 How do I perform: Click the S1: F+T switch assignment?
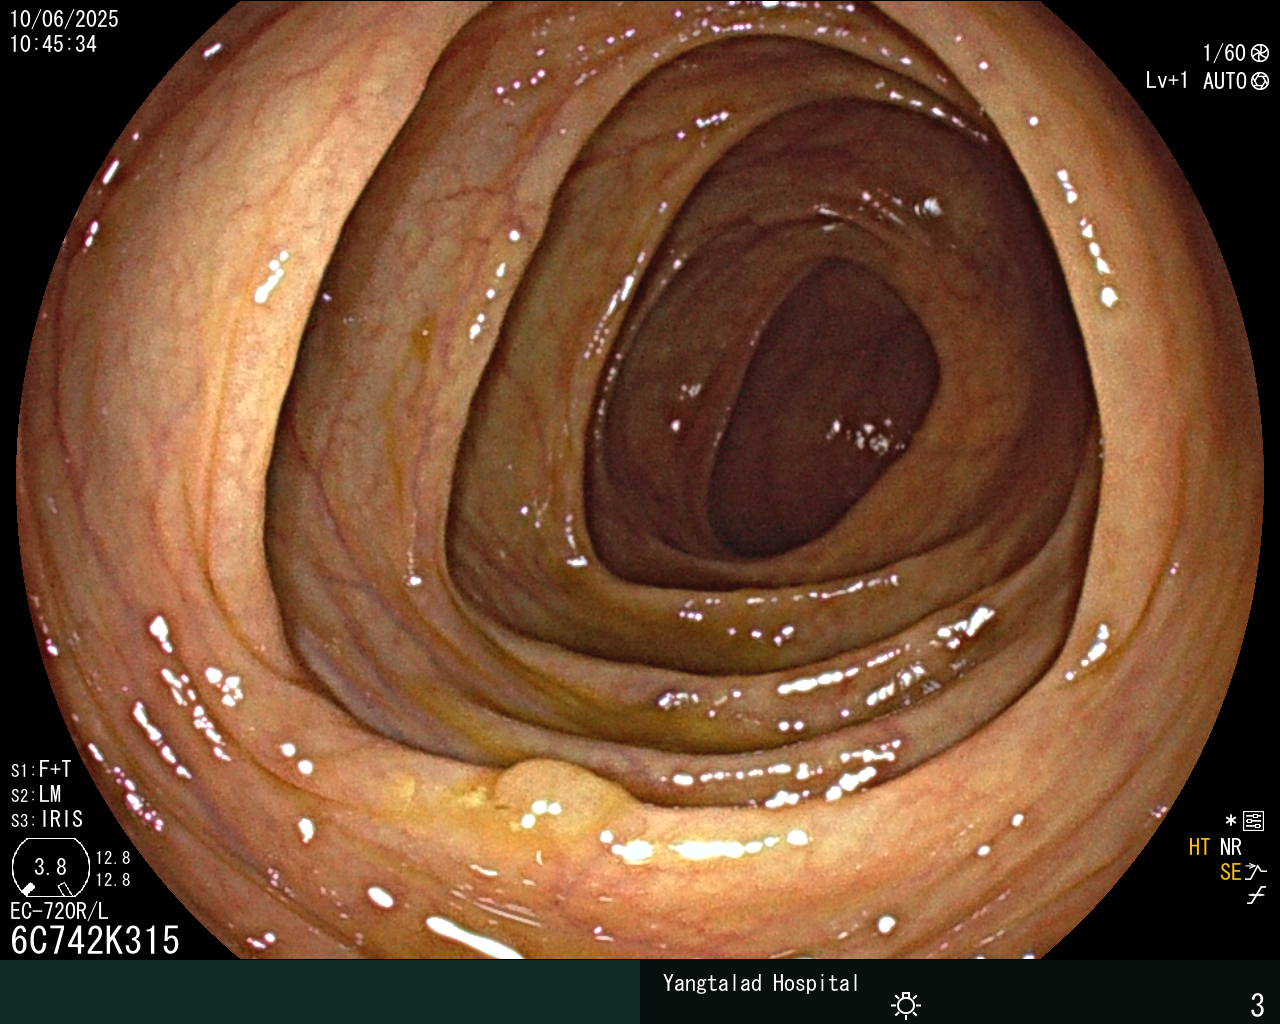(41, 769)
